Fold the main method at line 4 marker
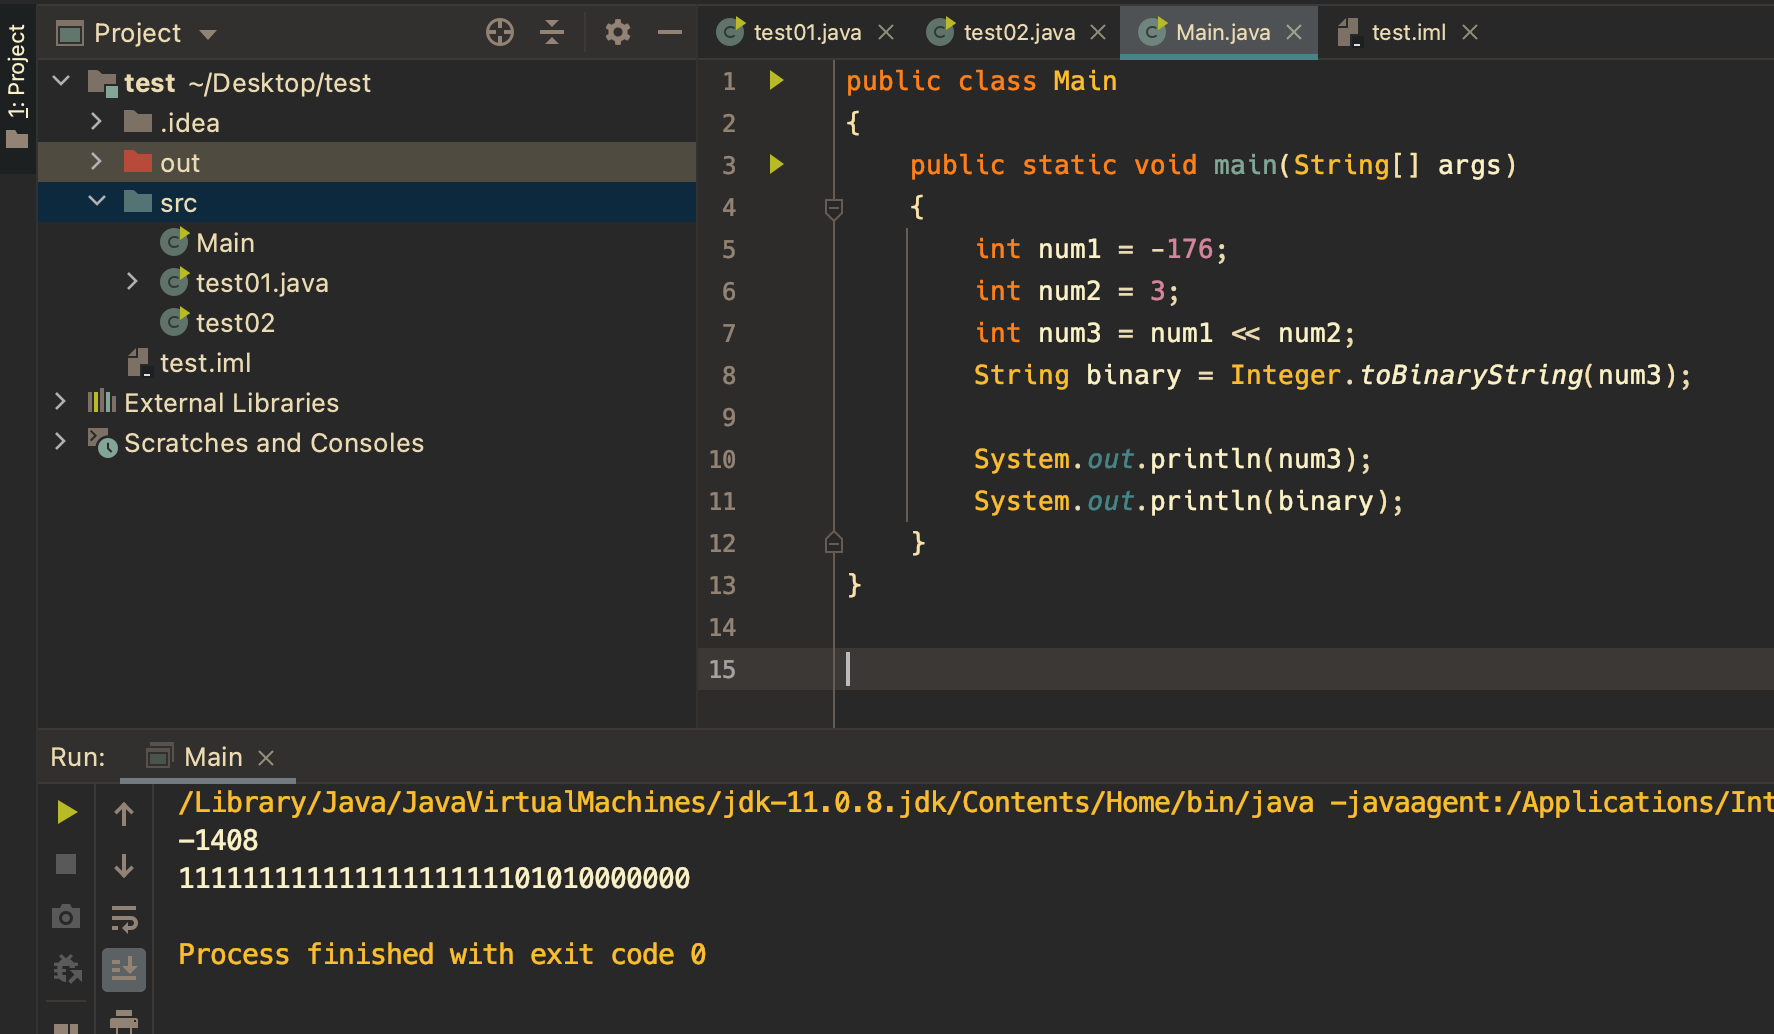The width and height of the screenshot is (1774, 1034). [833, 208]
